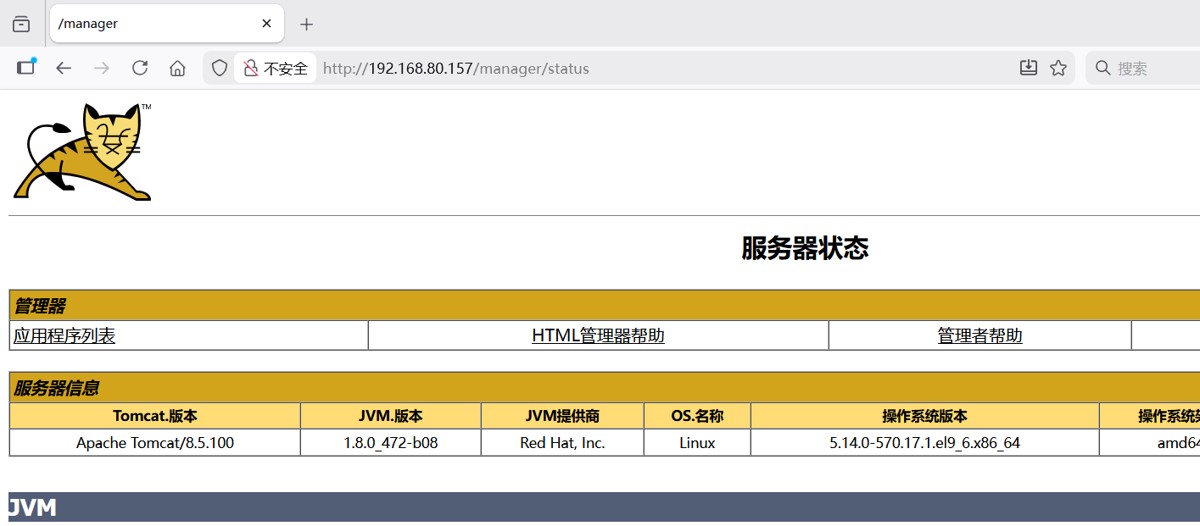Open a new tab with plus button
The width and height of the screenshot is (1200, 526).
tap(306, 24)
